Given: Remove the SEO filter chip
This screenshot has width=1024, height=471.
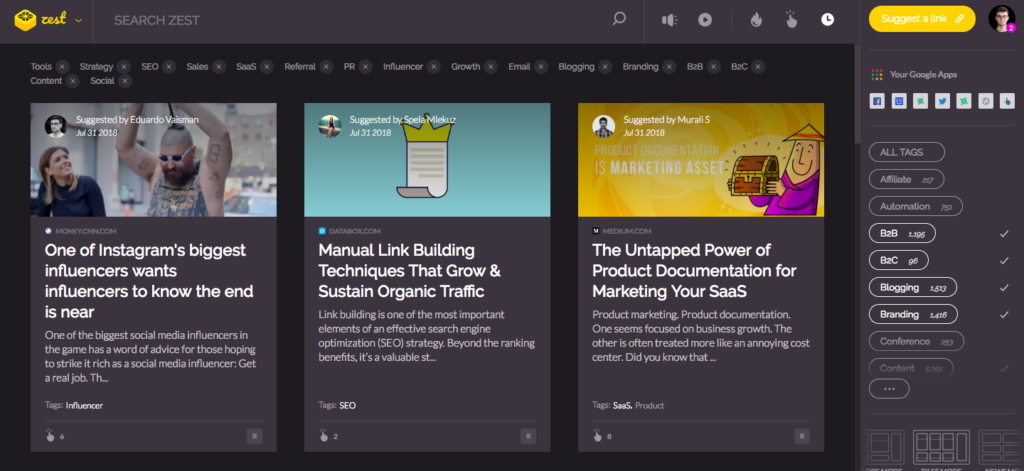Looking at the screenshot, I should (169, 67).
